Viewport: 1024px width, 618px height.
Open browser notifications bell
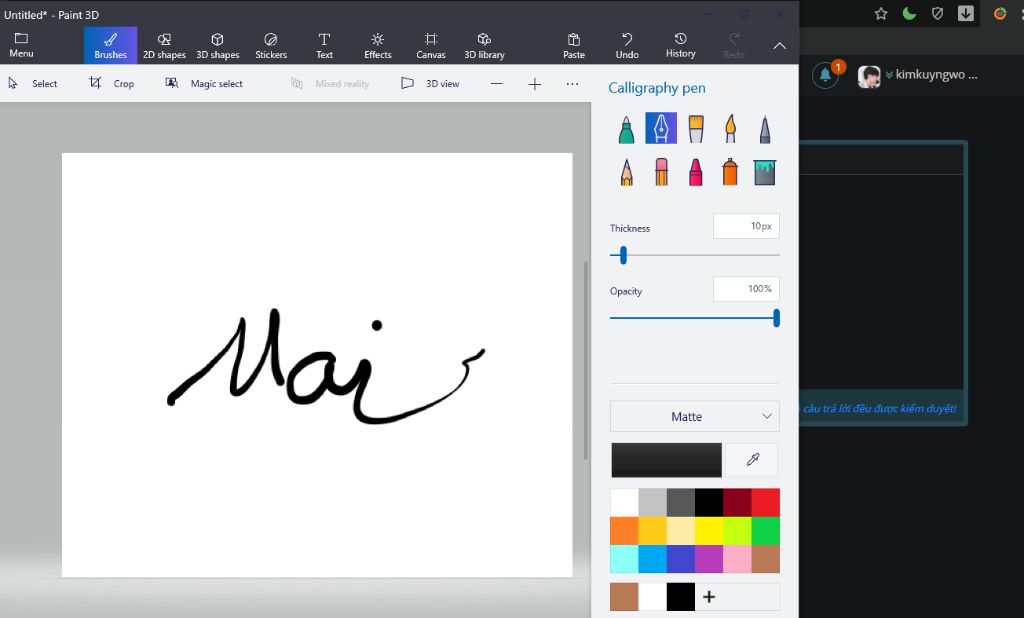825,76
